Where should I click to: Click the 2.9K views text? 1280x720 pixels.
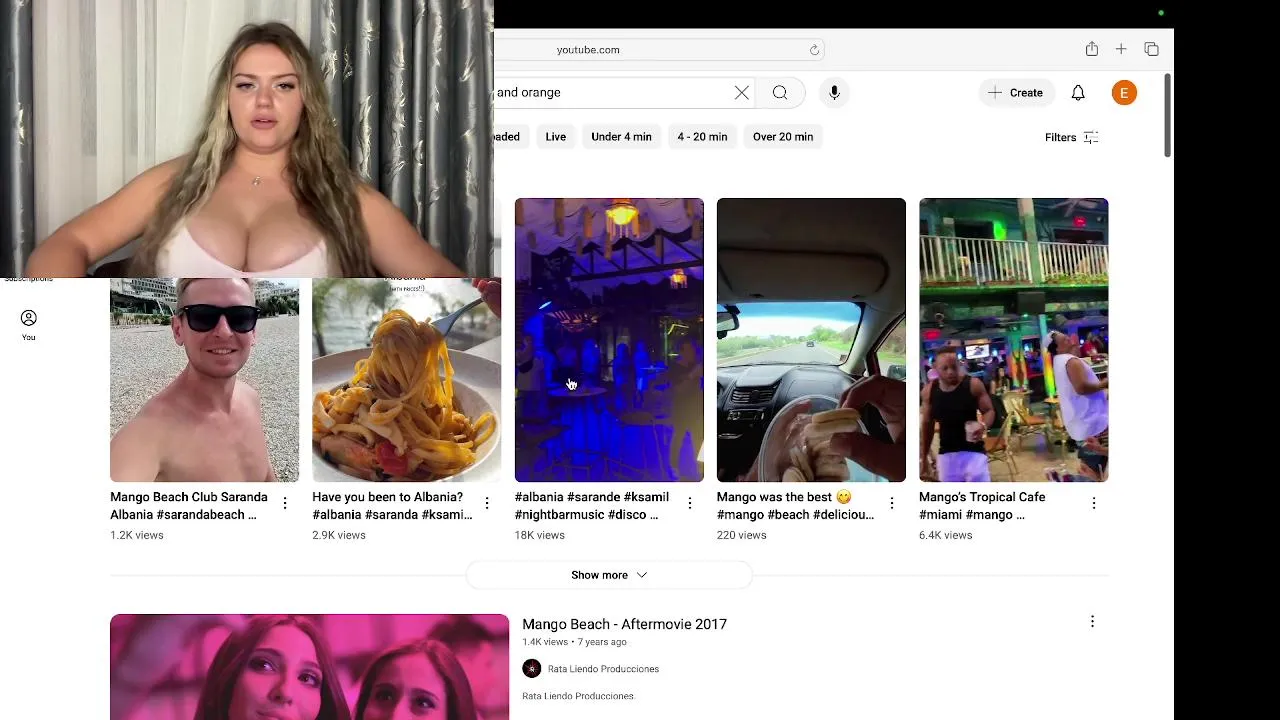tap(339, 535)
